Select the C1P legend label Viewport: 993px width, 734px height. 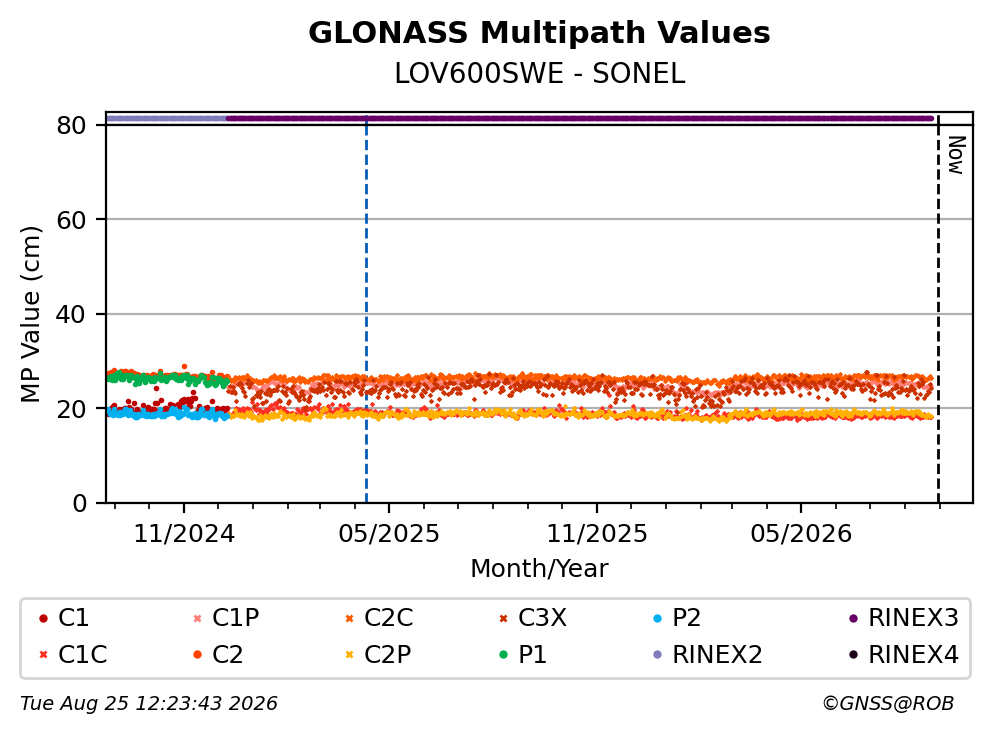(236, 617)
